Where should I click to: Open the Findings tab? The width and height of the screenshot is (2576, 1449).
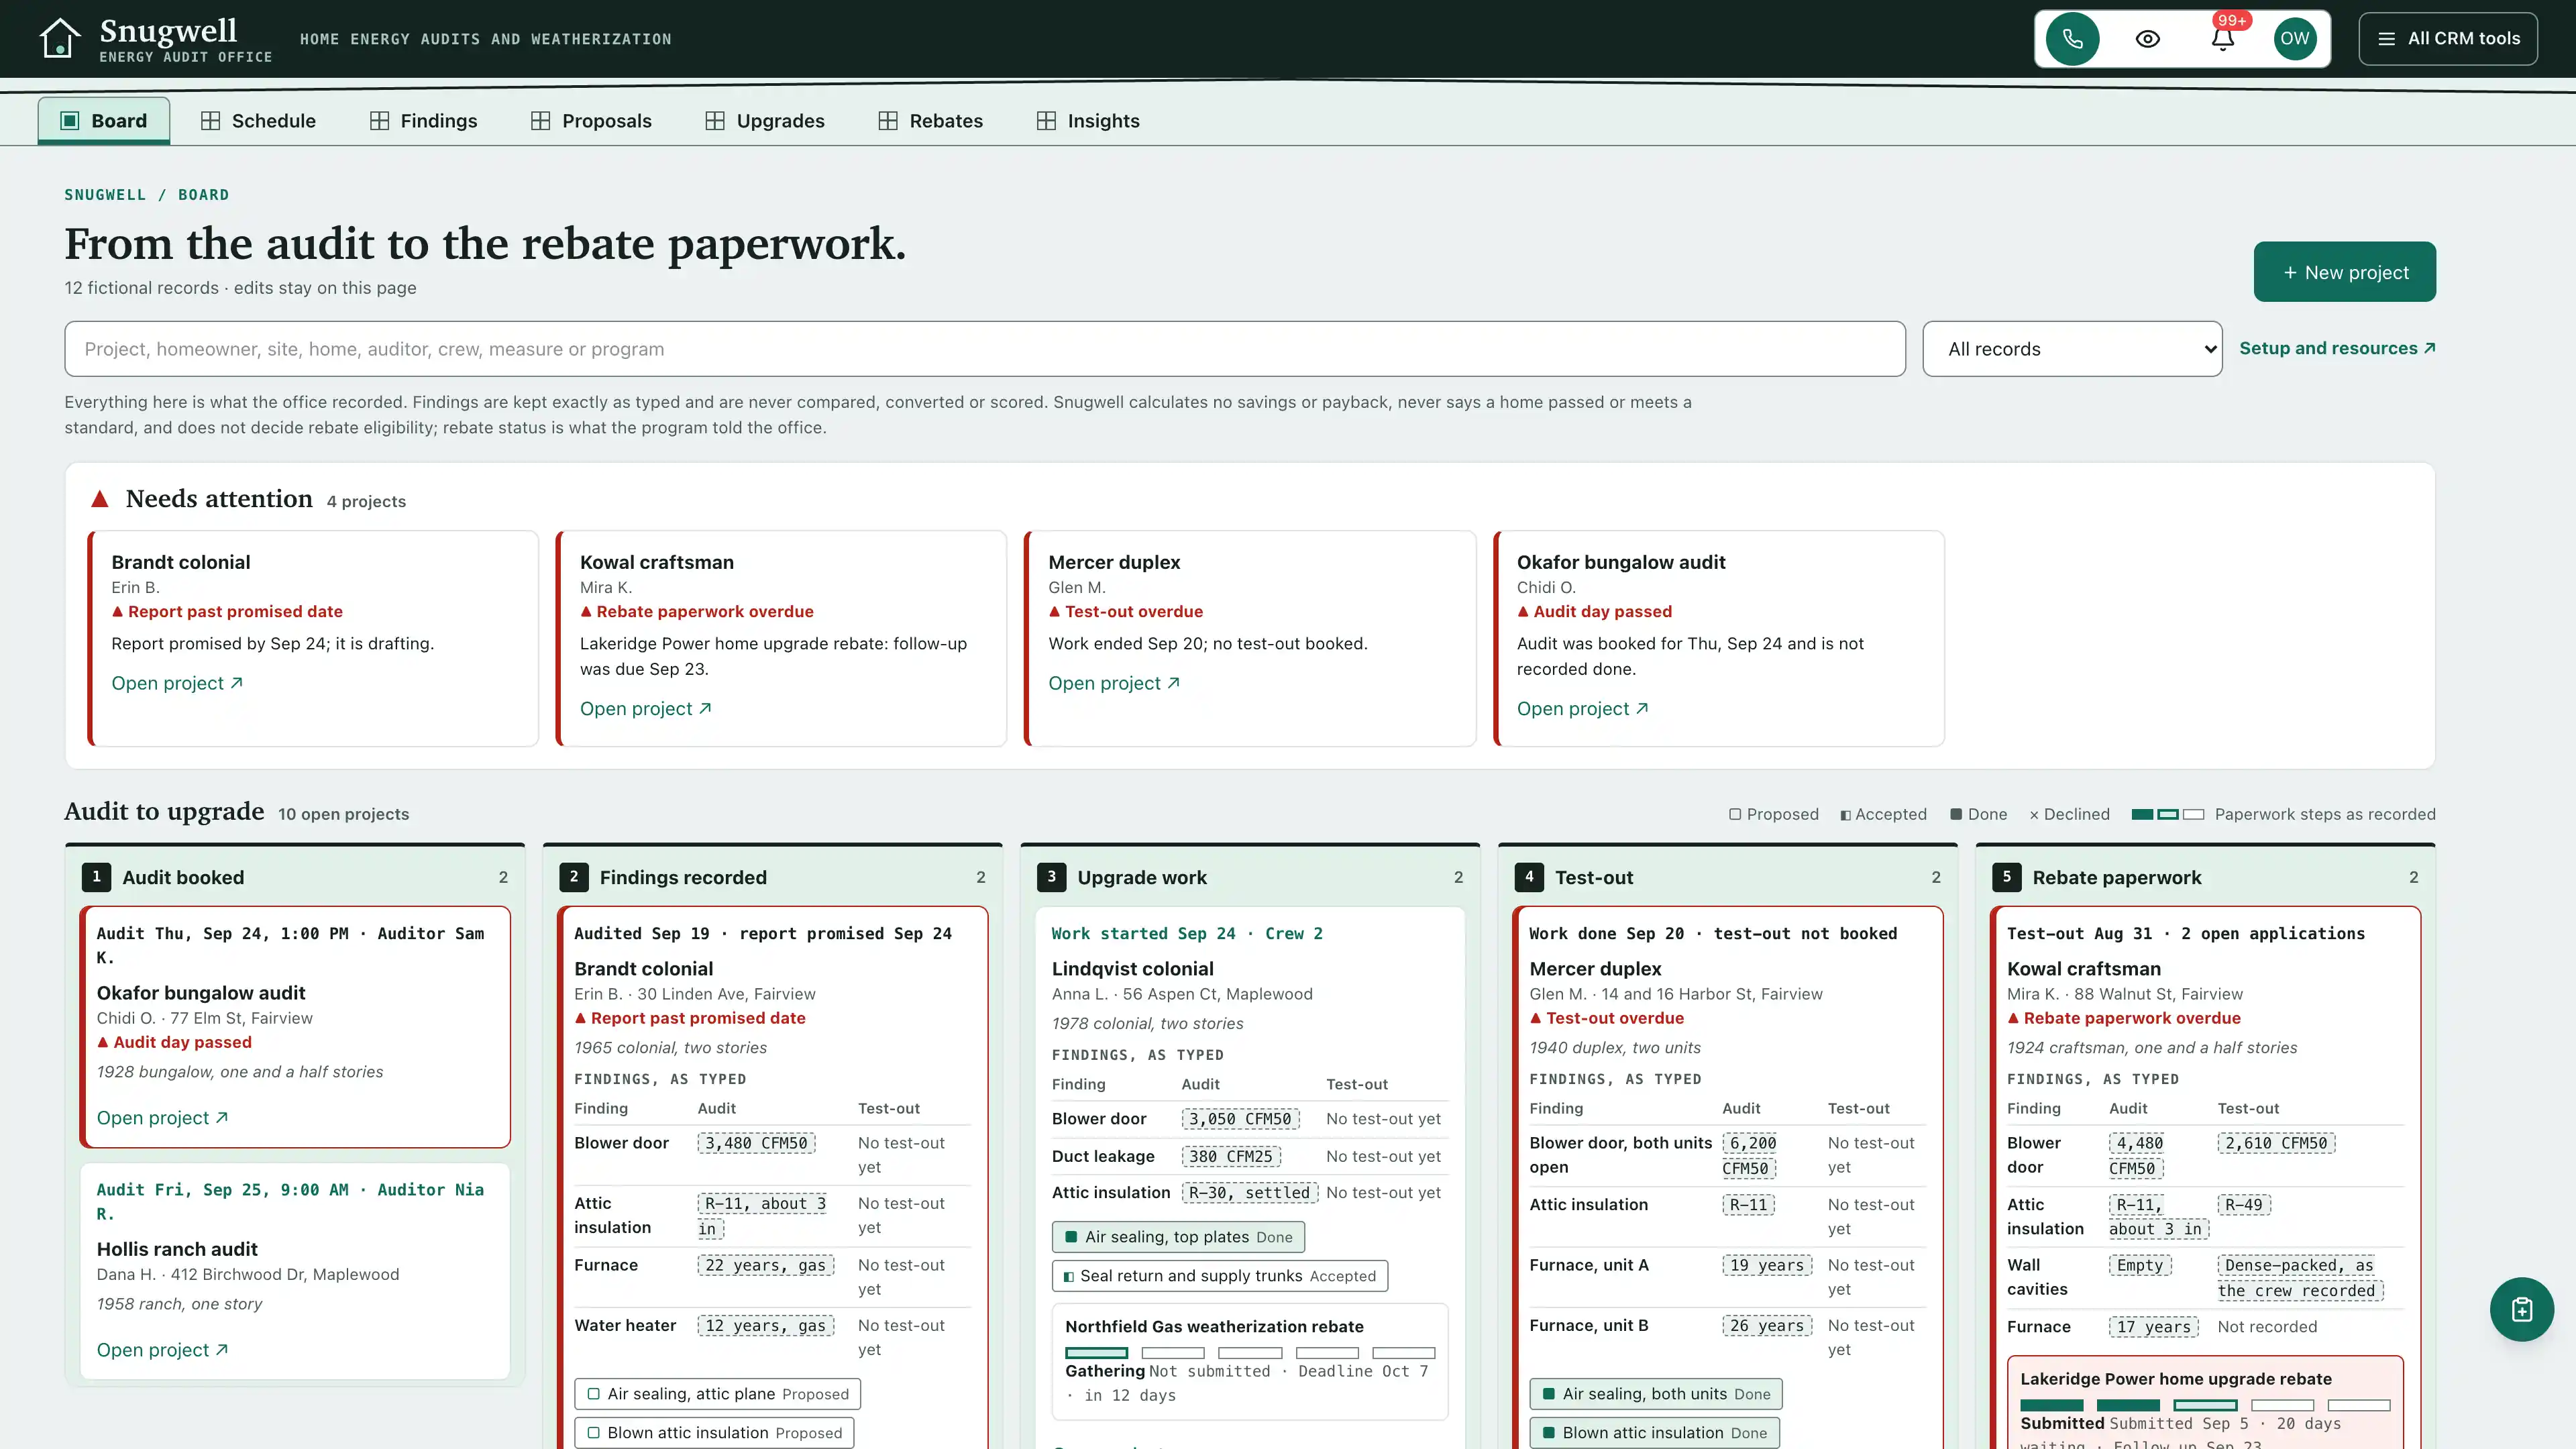tap(423, 121)
